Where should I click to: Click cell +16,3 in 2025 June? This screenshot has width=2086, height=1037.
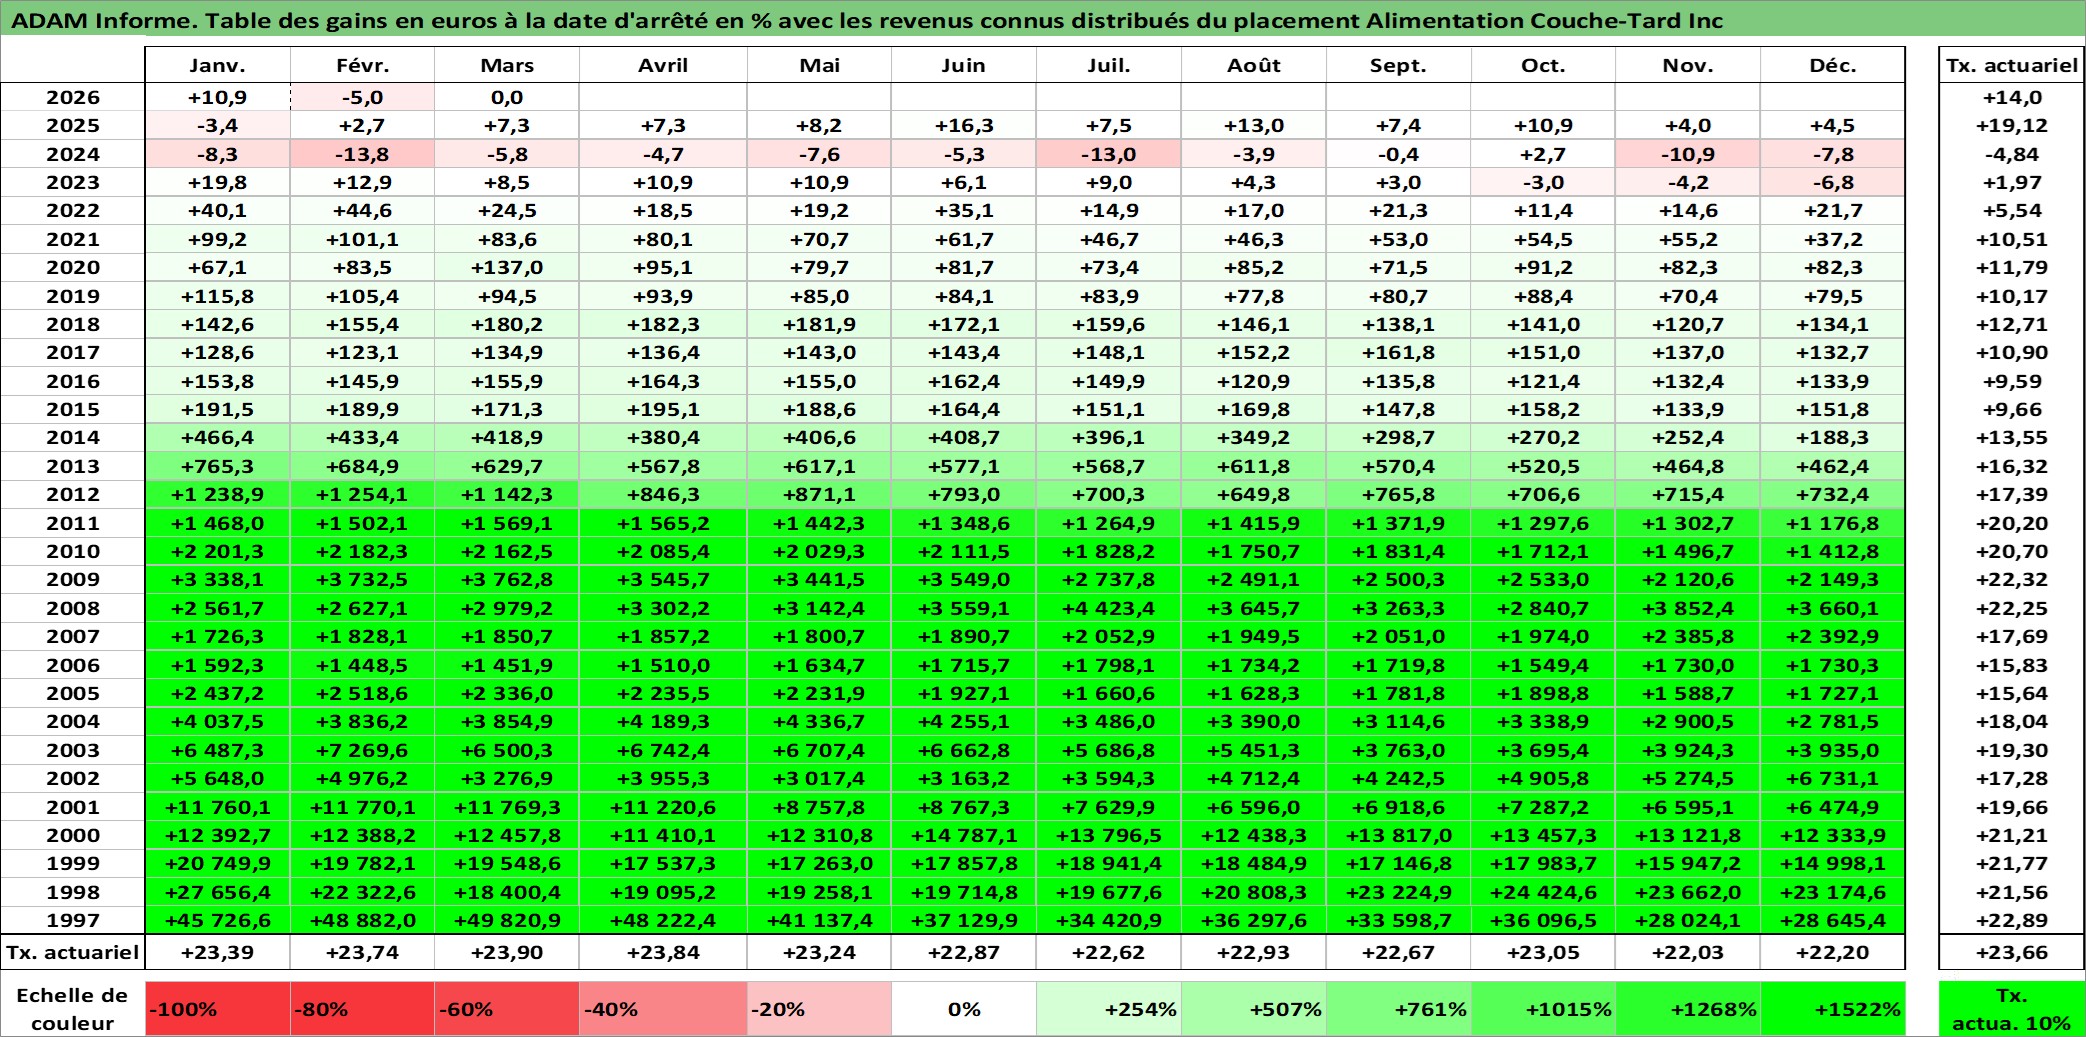[964, 125]
